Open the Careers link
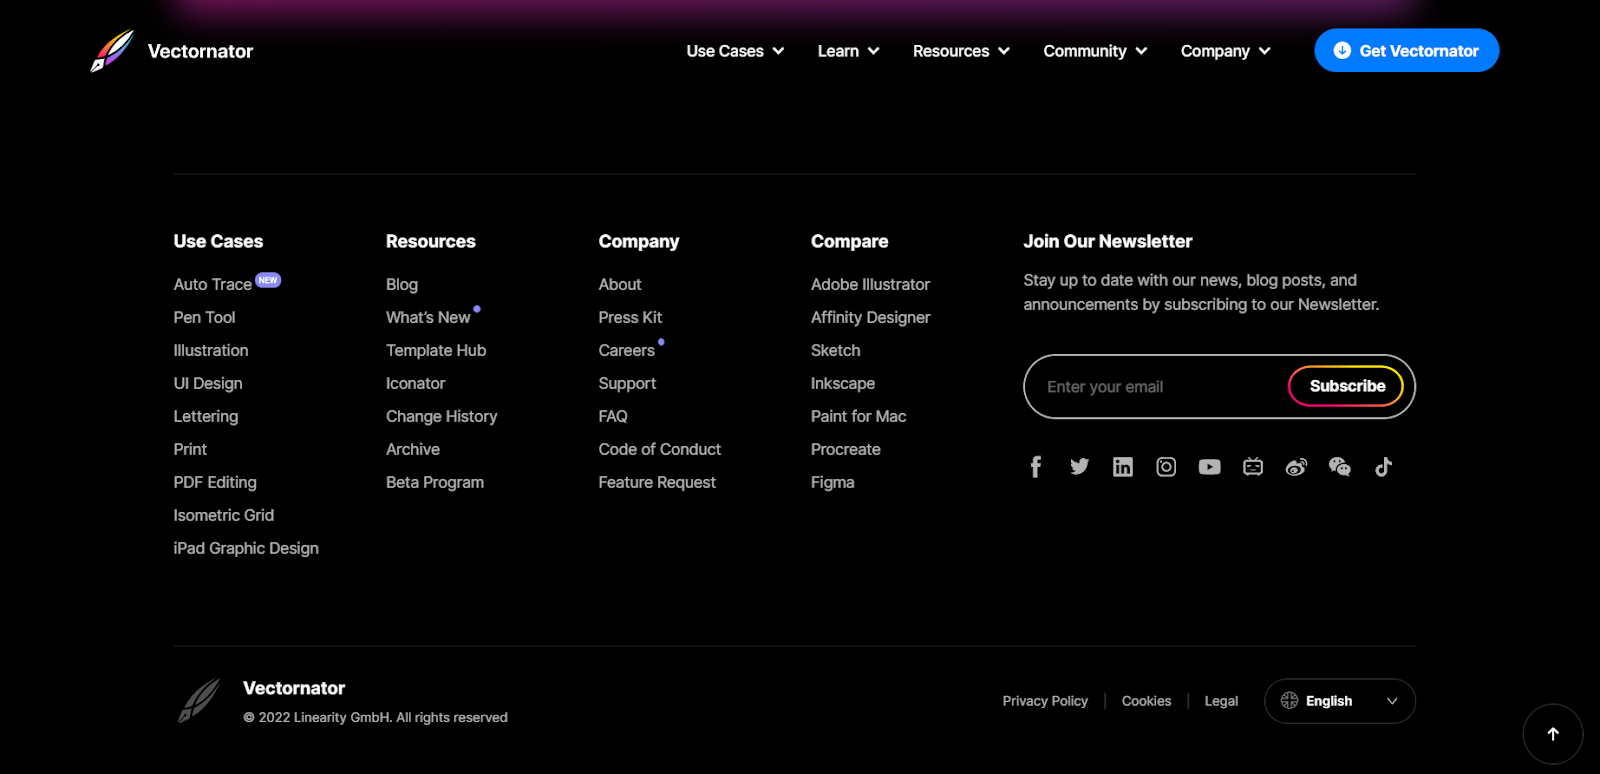The width and height of the screenshot is (1600, 774). point(627,351)
